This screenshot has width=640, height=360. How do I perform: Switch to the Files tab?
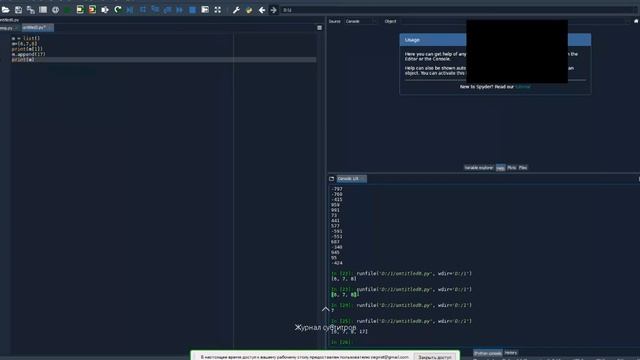coord(523,168)
